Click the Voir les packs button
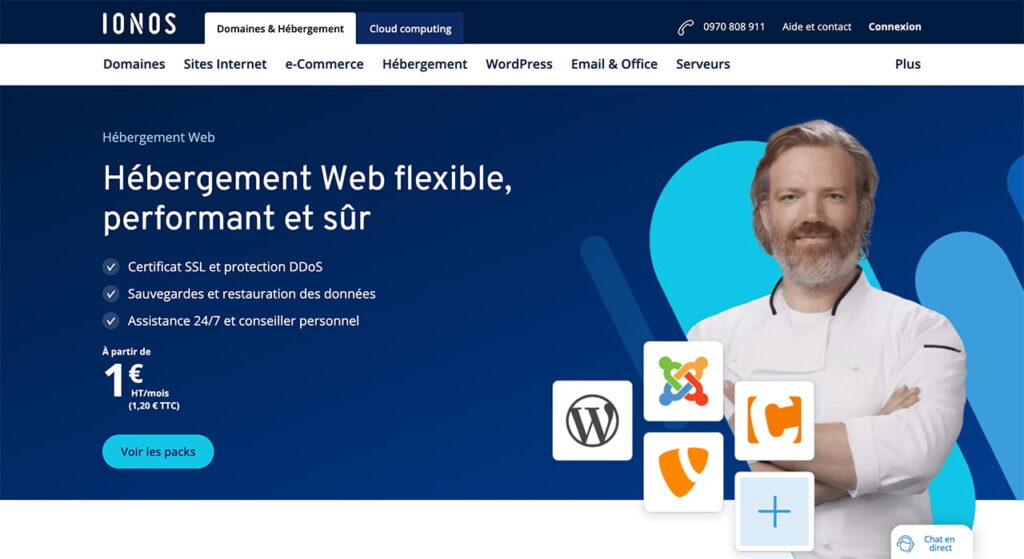 (x=158, y=451)
